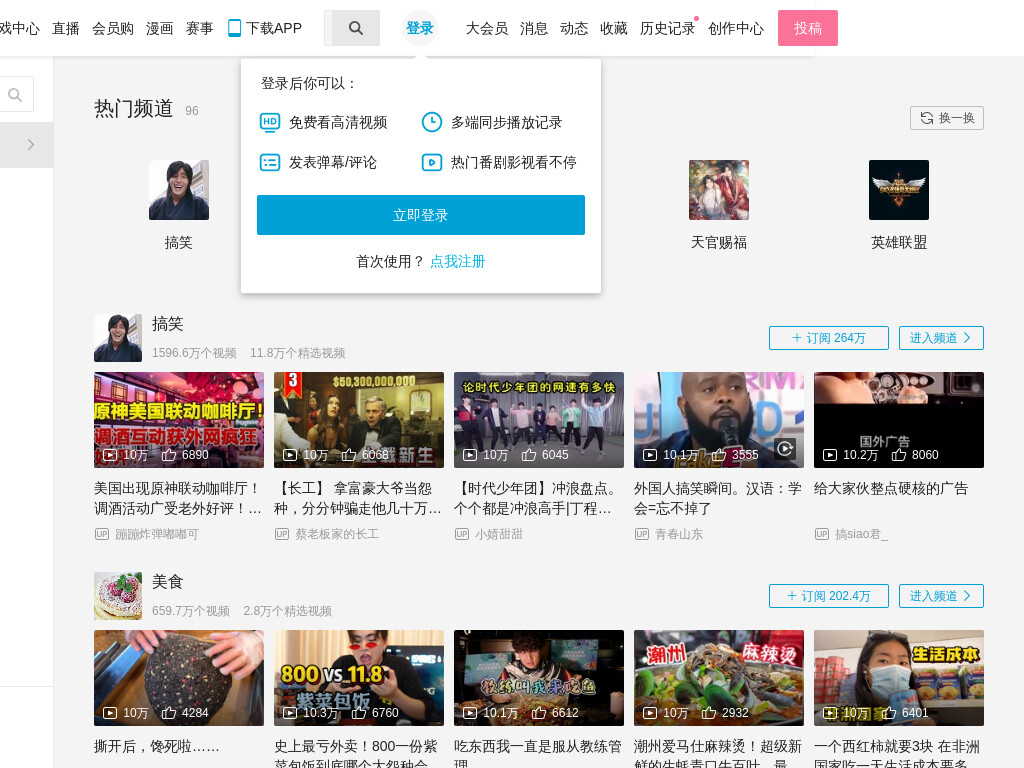Screen dimensions: 1024x768
Task: Click UP icon beside 搞siao君_
Action: [822, 534]
